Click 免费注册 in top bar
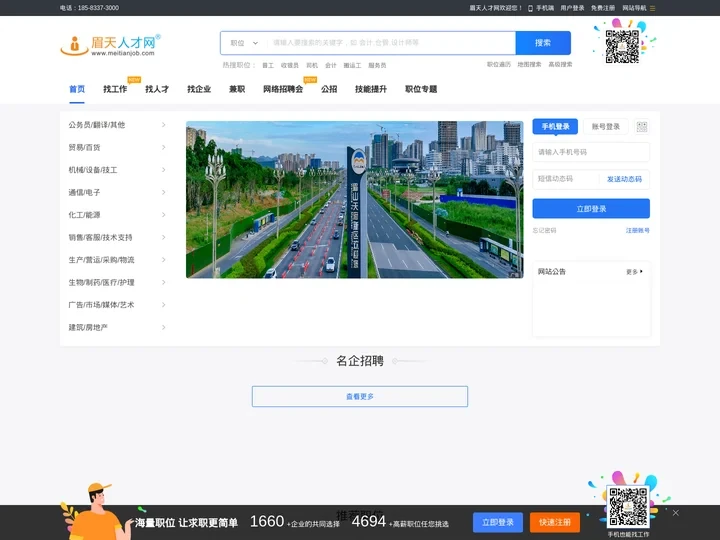The height and width of the screenshot is (540, 720). [603, 8]
